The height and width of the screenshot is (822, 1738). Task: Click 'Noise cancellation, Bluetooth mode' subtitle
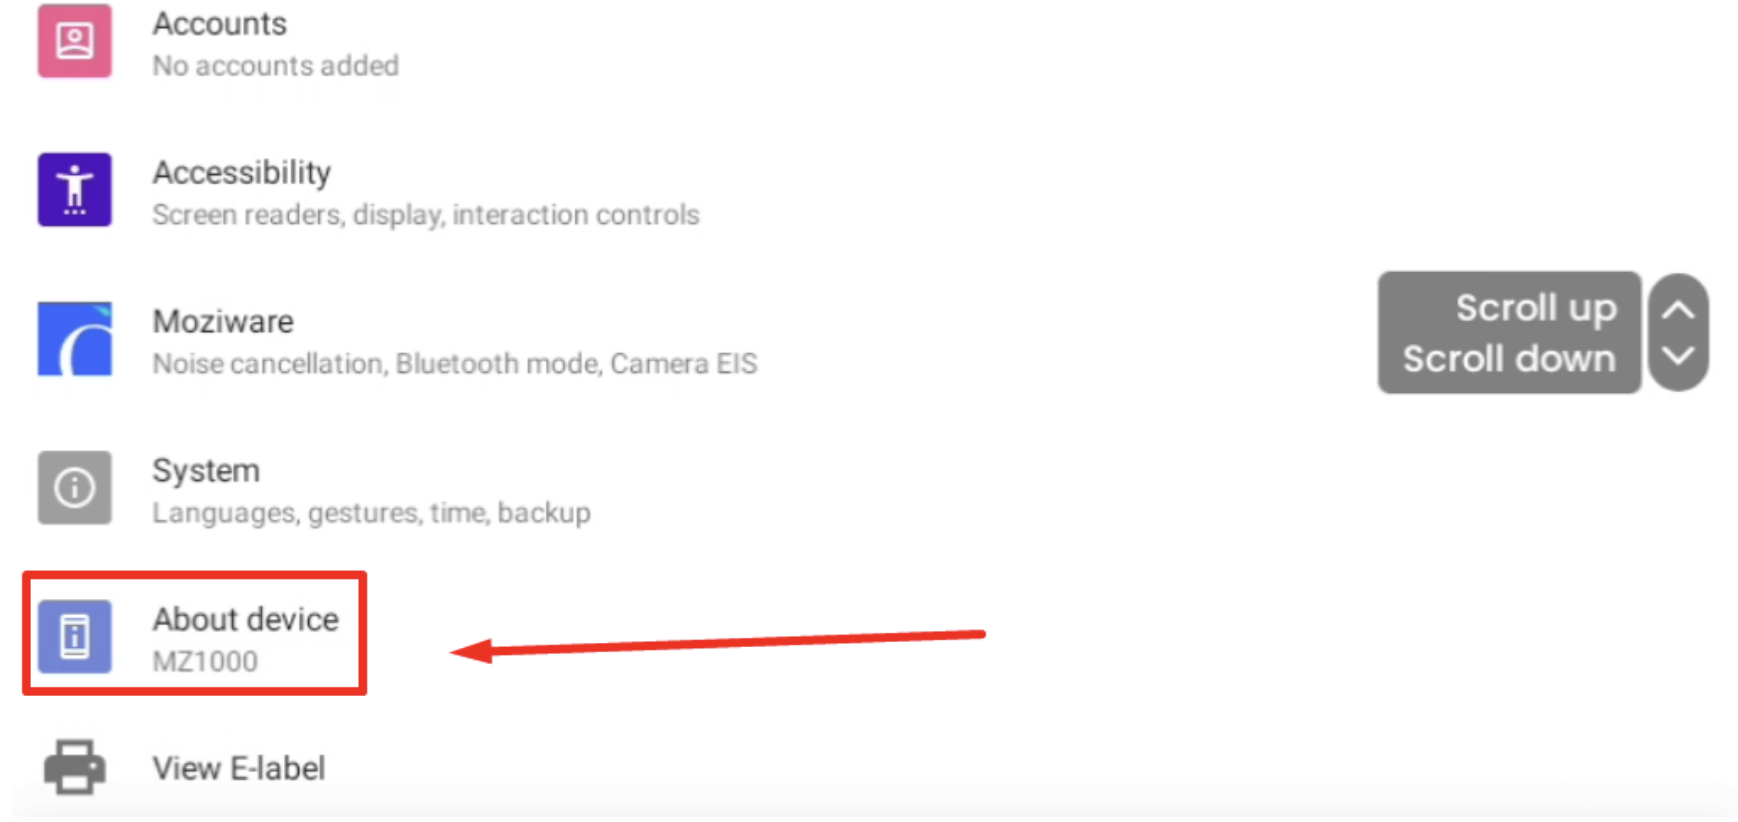[375, 363]
